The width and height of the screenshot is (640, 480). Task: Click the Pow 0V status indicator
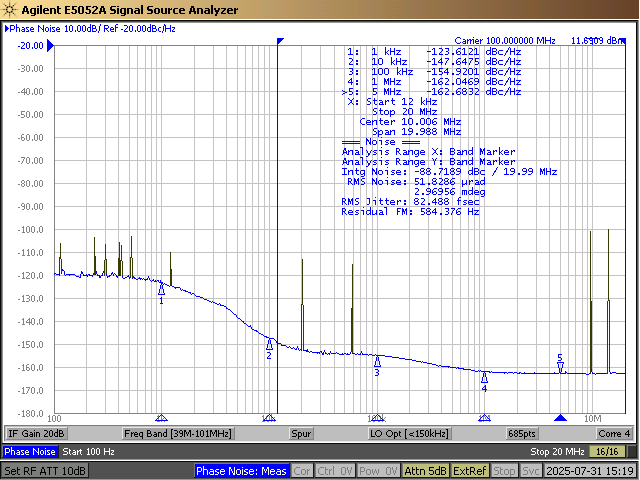point(378,471)
